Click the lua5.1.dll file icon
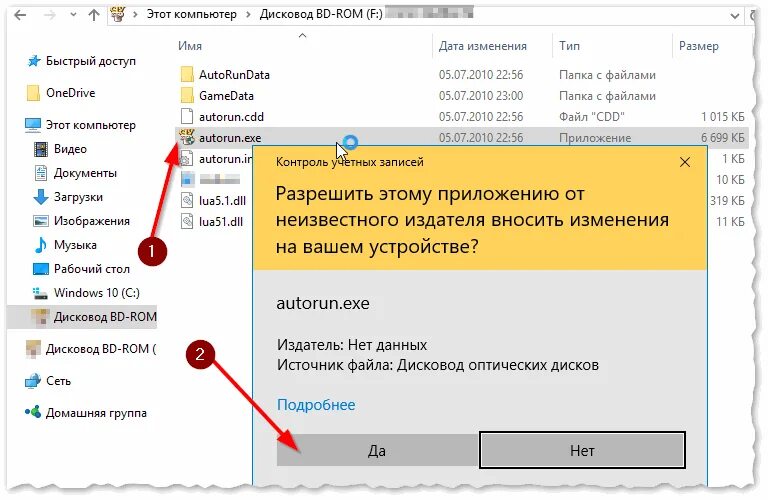This screenshot has height=500, width=768. [187, 201]
